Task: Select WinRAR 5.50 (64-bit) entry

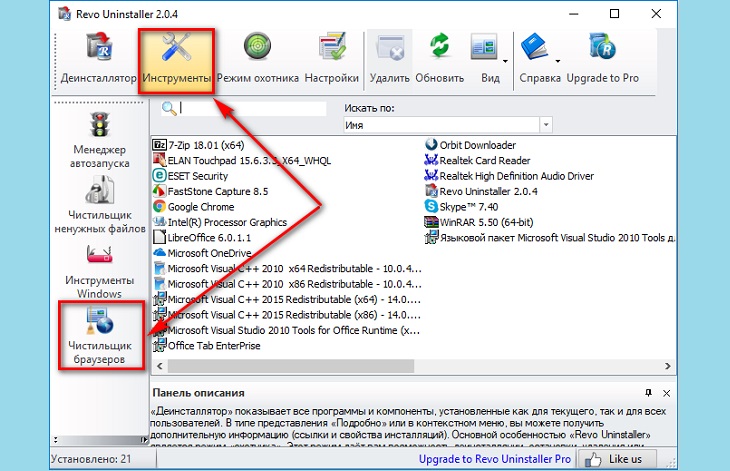Action: 479,222
